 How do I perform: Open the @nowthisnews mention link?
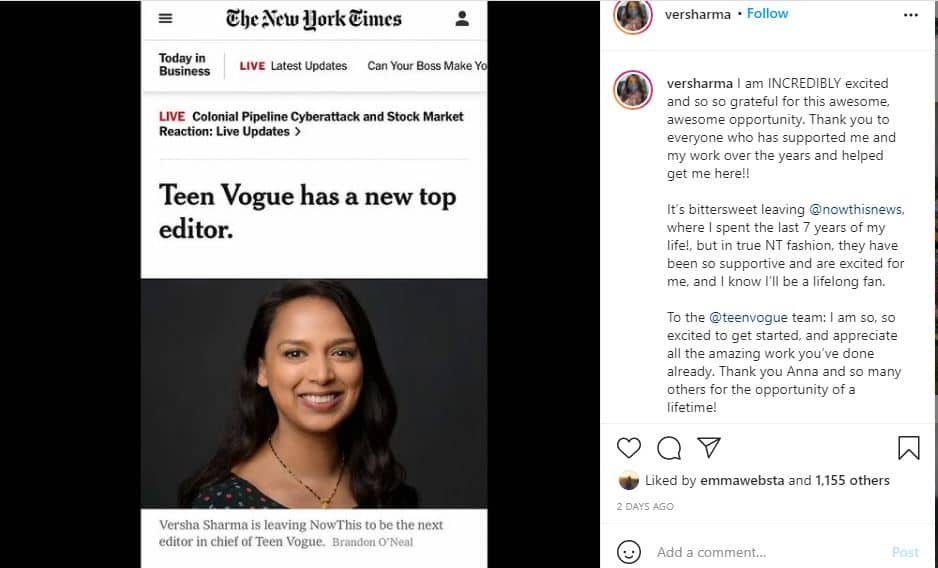point(856,209)
